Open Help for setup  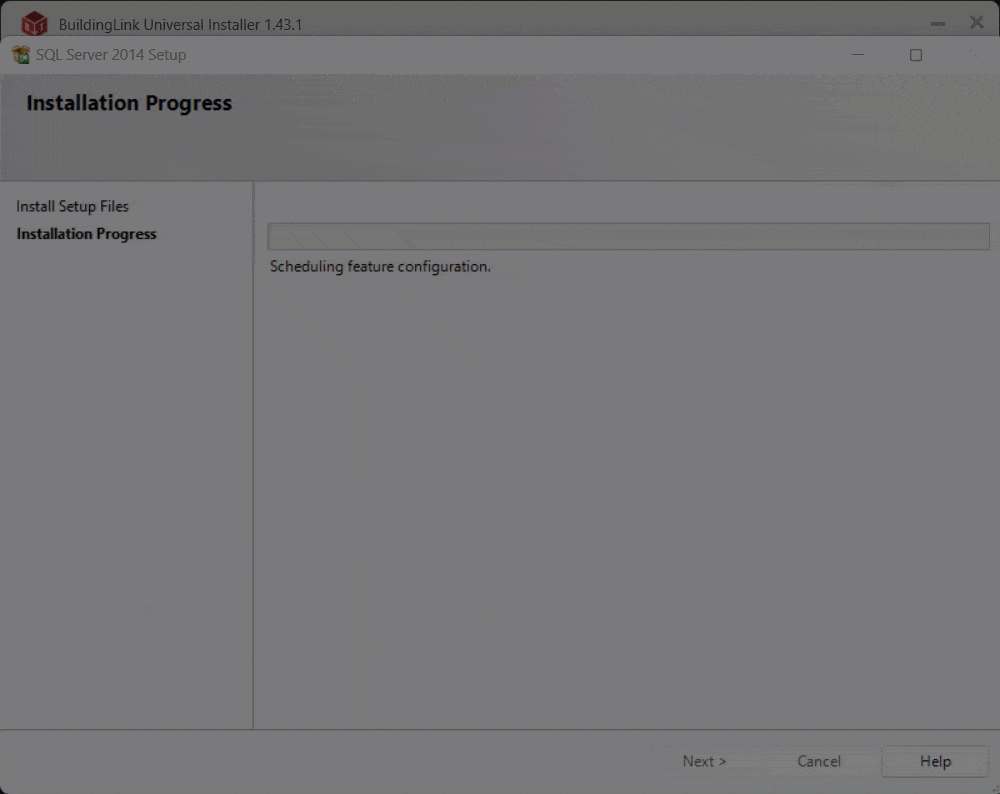click(x=935, y=761)
